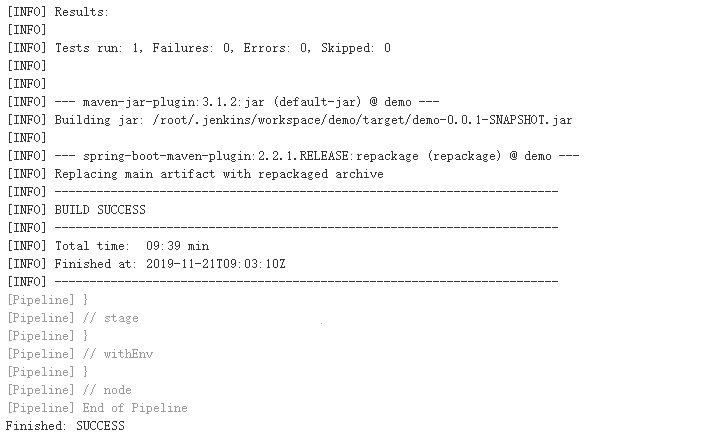Click 'Replacing main artifact with repackaged archive'

[x=218, y=174]
